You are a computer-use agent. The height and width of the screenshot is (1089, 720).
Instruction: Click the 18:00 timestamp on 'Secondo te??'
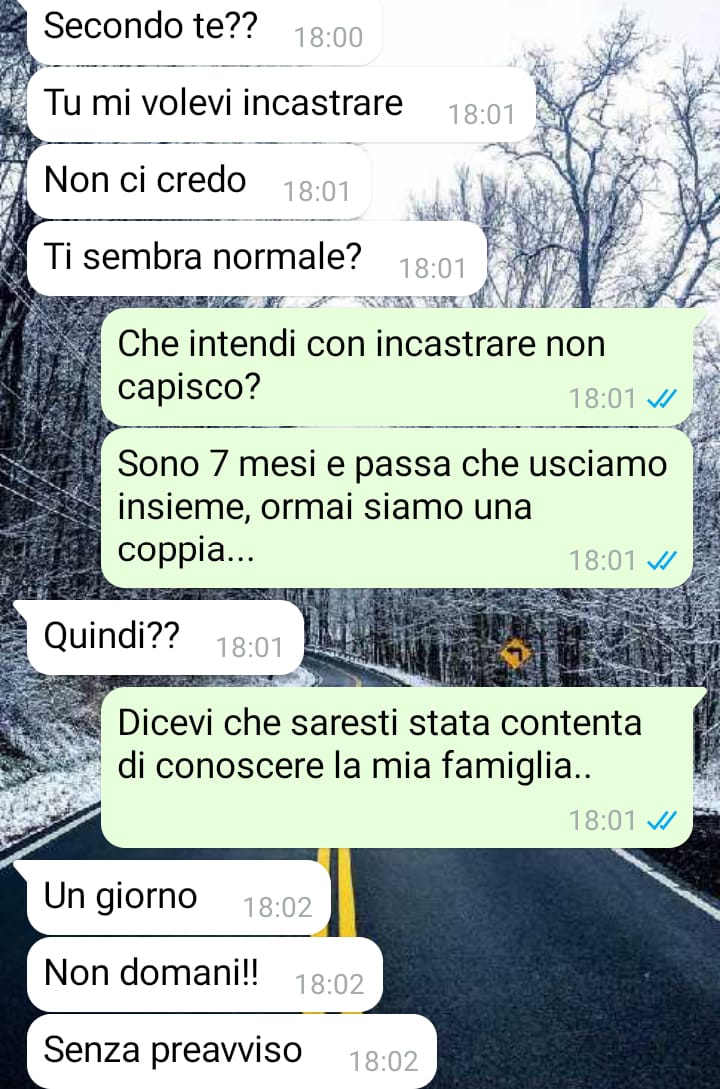pos(328,38)
